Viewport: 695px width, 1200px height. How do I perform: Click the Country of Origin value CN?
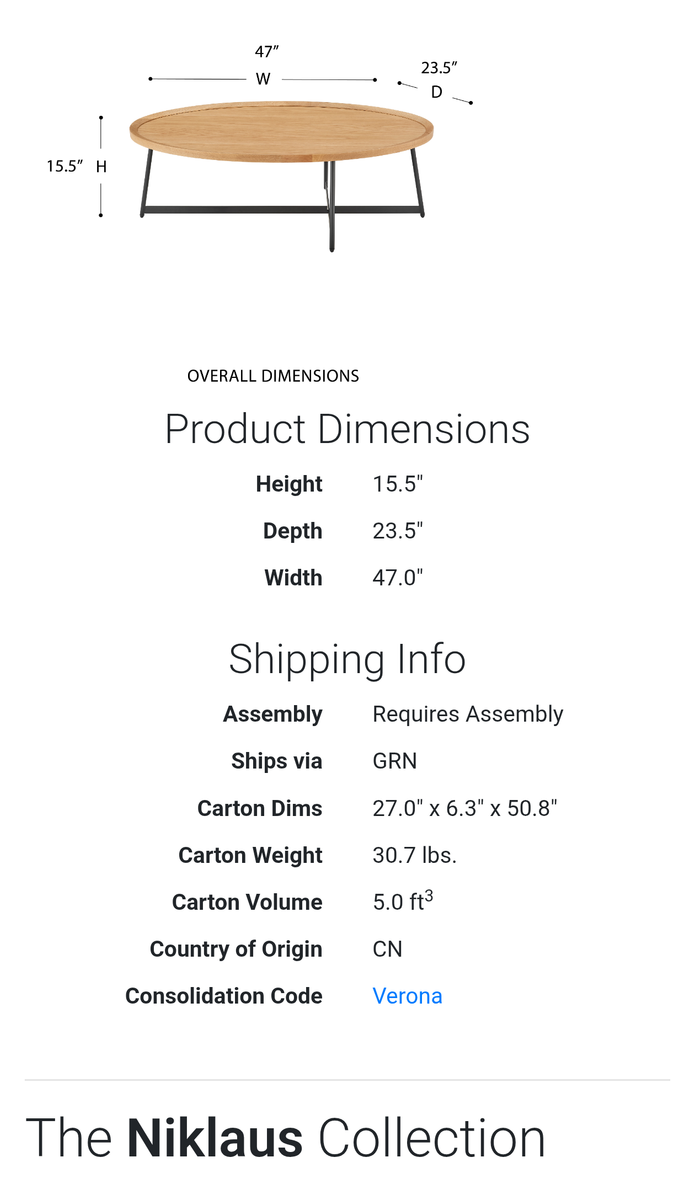tap(387, 949)
